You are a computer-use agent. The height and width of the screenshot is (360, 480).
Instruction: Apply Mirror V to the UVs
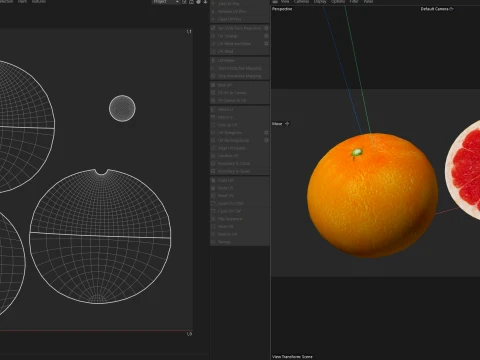pos(239,117)
